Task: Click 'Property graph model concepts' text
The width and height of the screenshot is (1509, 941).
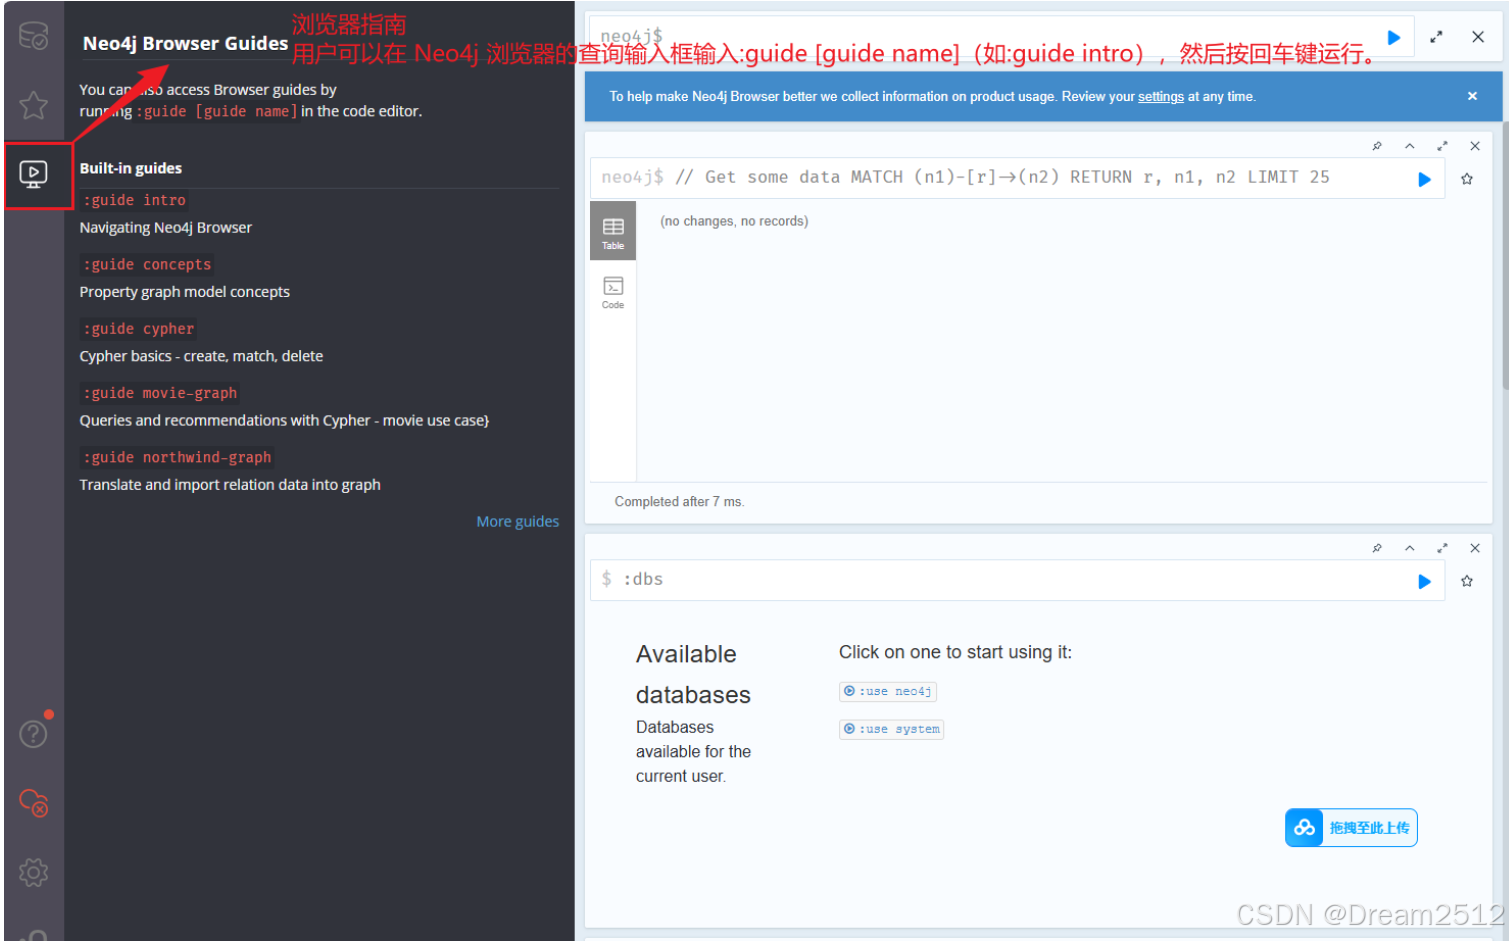Action: click(185, 292)
